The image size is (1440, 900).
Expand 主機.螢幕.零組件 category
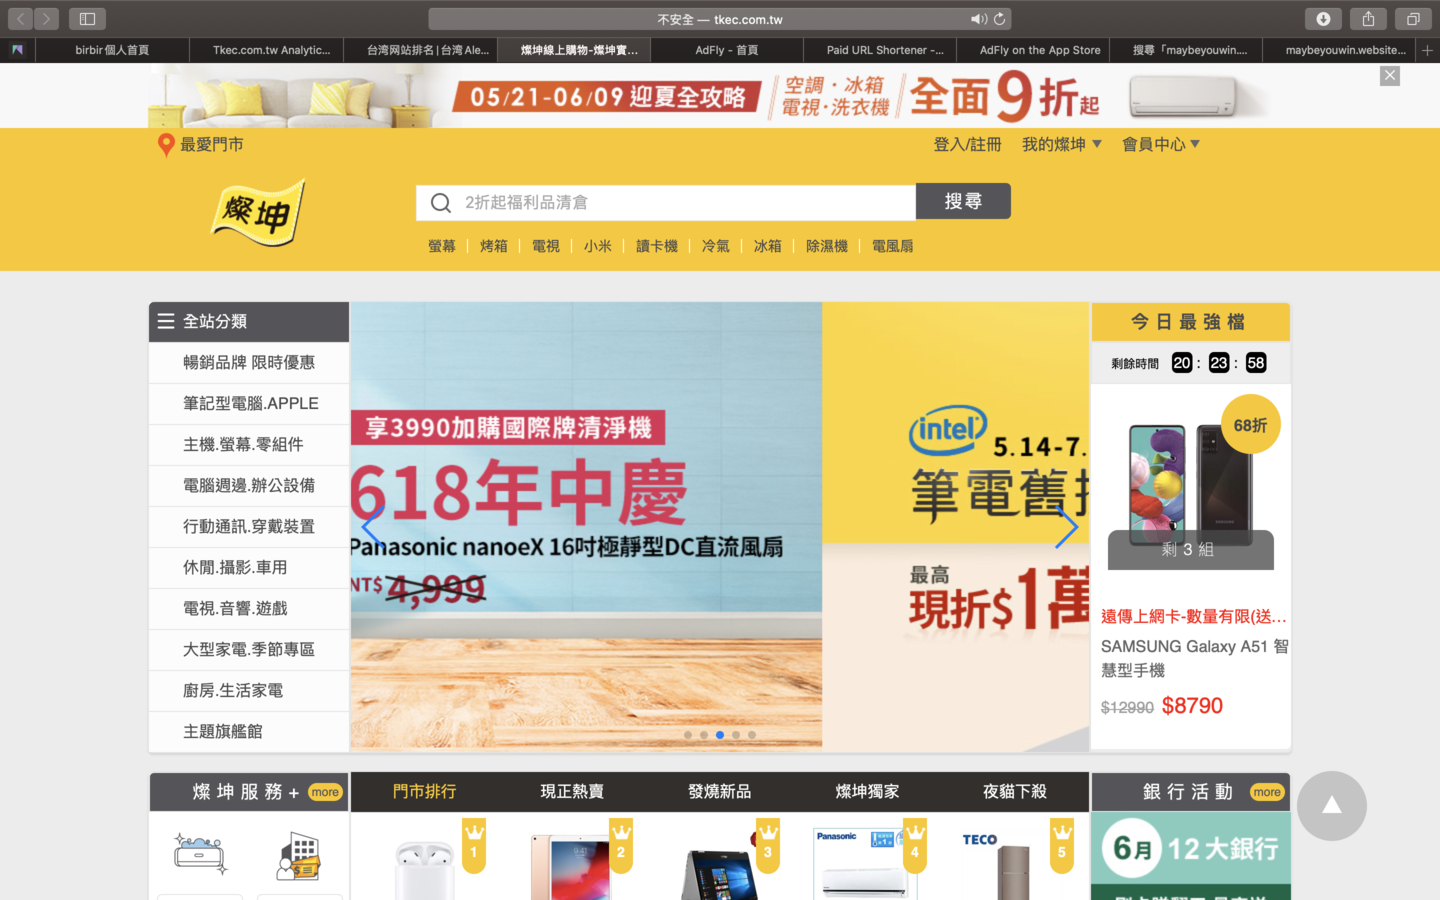(x=249, y=445)
